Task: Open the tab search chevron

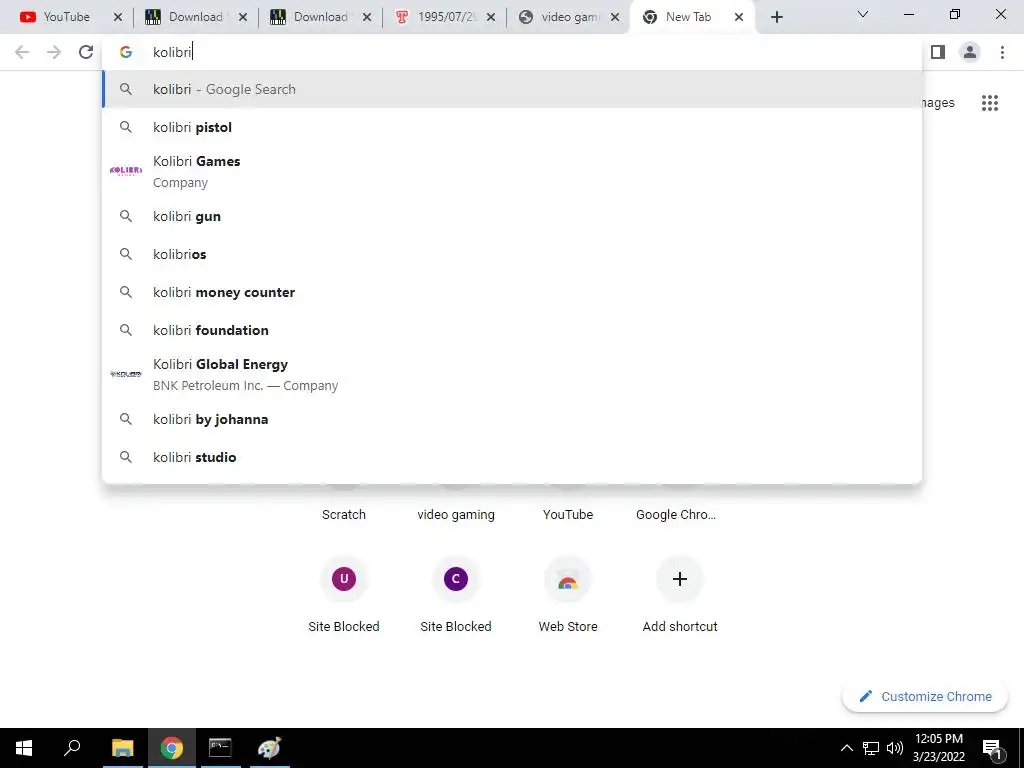Action: [863, 14]
